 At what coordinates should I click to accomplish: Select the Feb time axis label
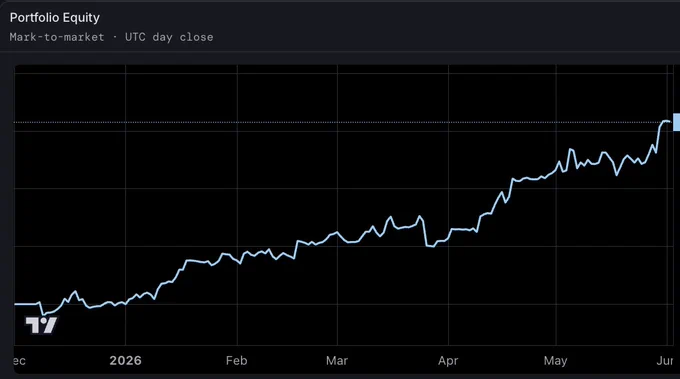[x=237, y=360]
